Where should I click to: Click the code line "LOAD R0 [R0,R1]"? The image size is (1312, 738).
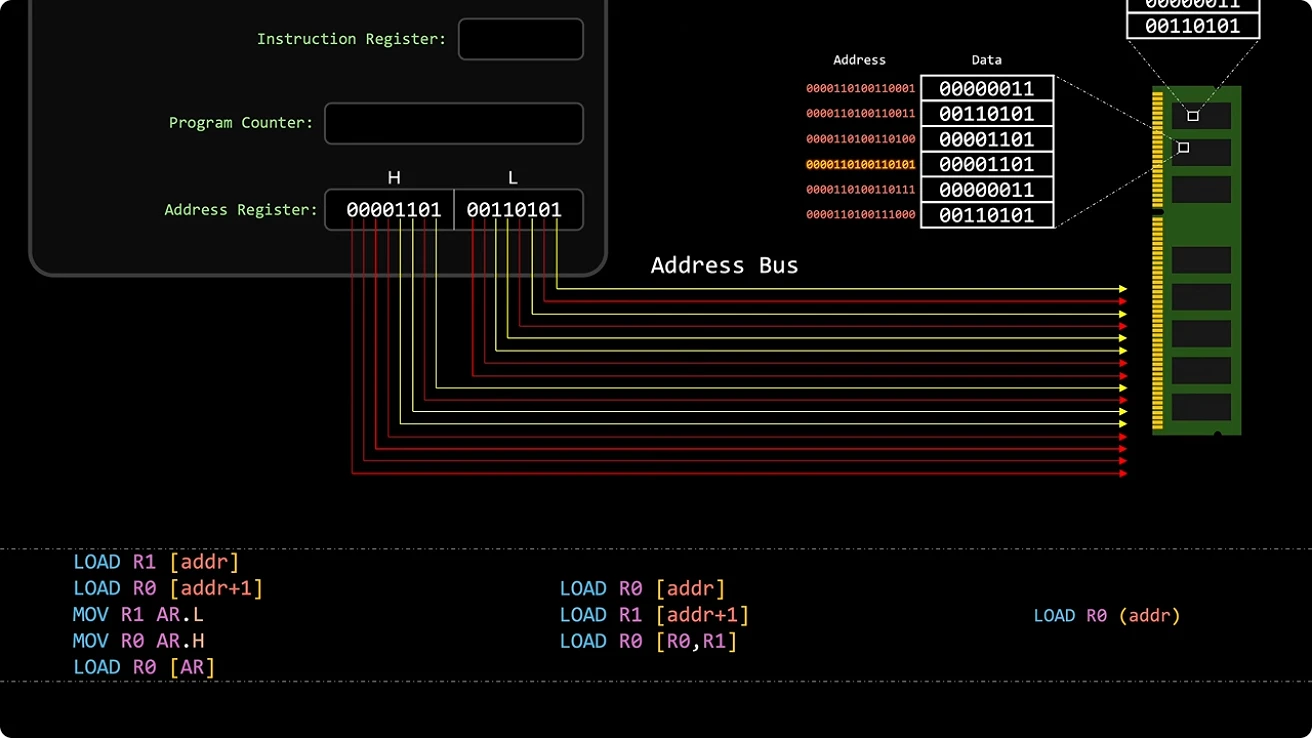tap(648, 641)
